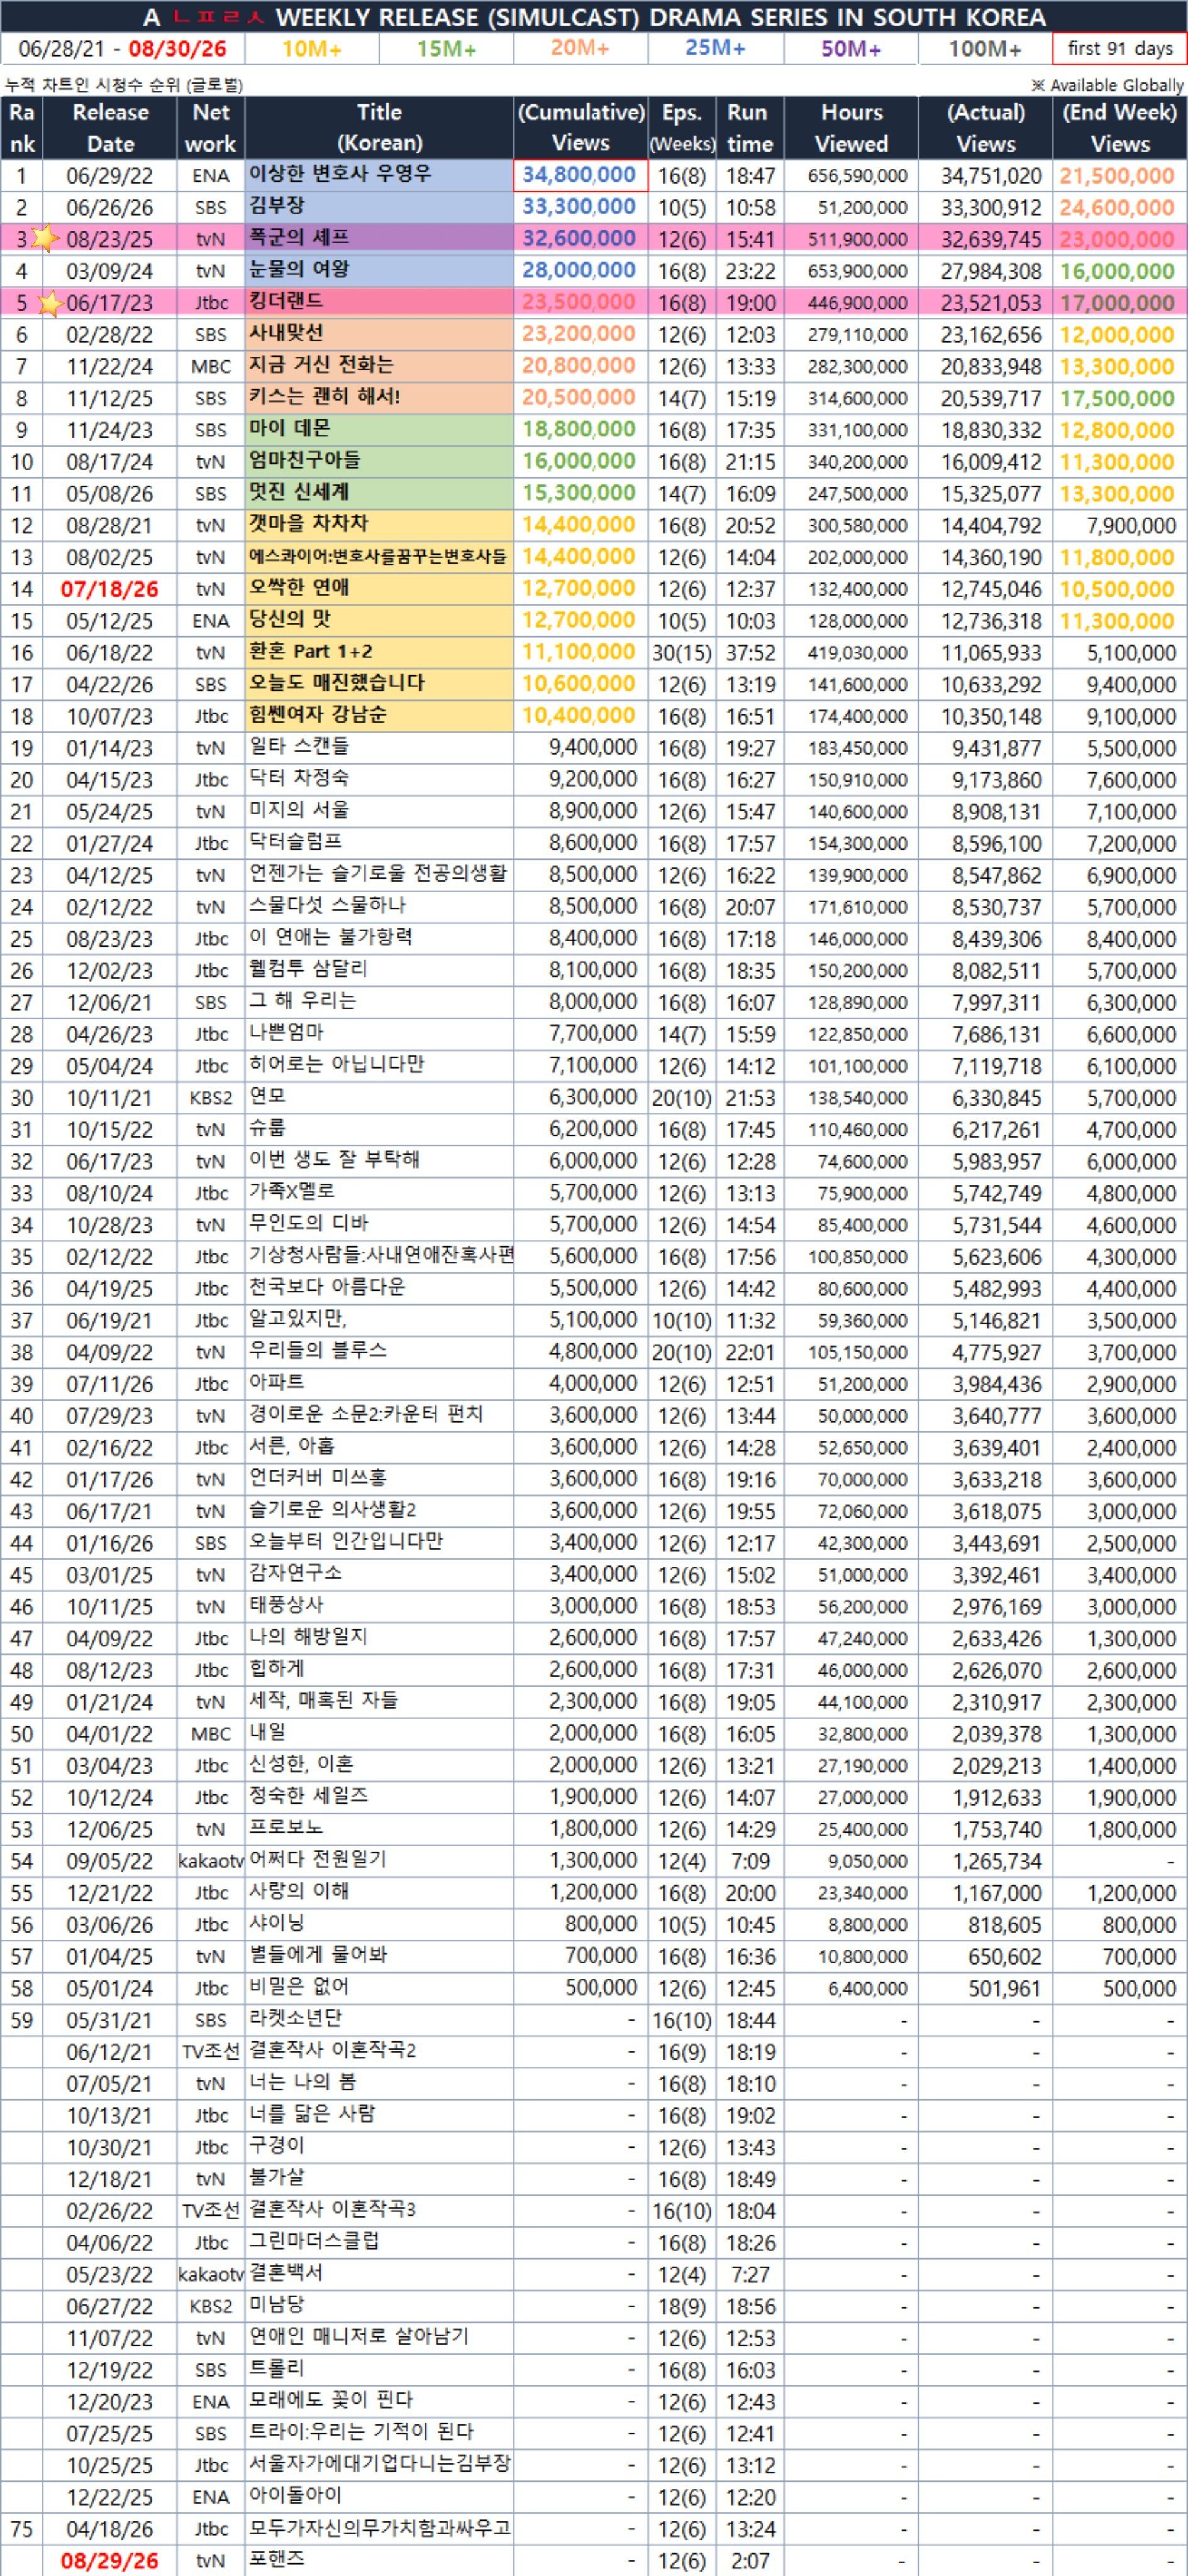Click the episodes cell '30(15)'

682,652
